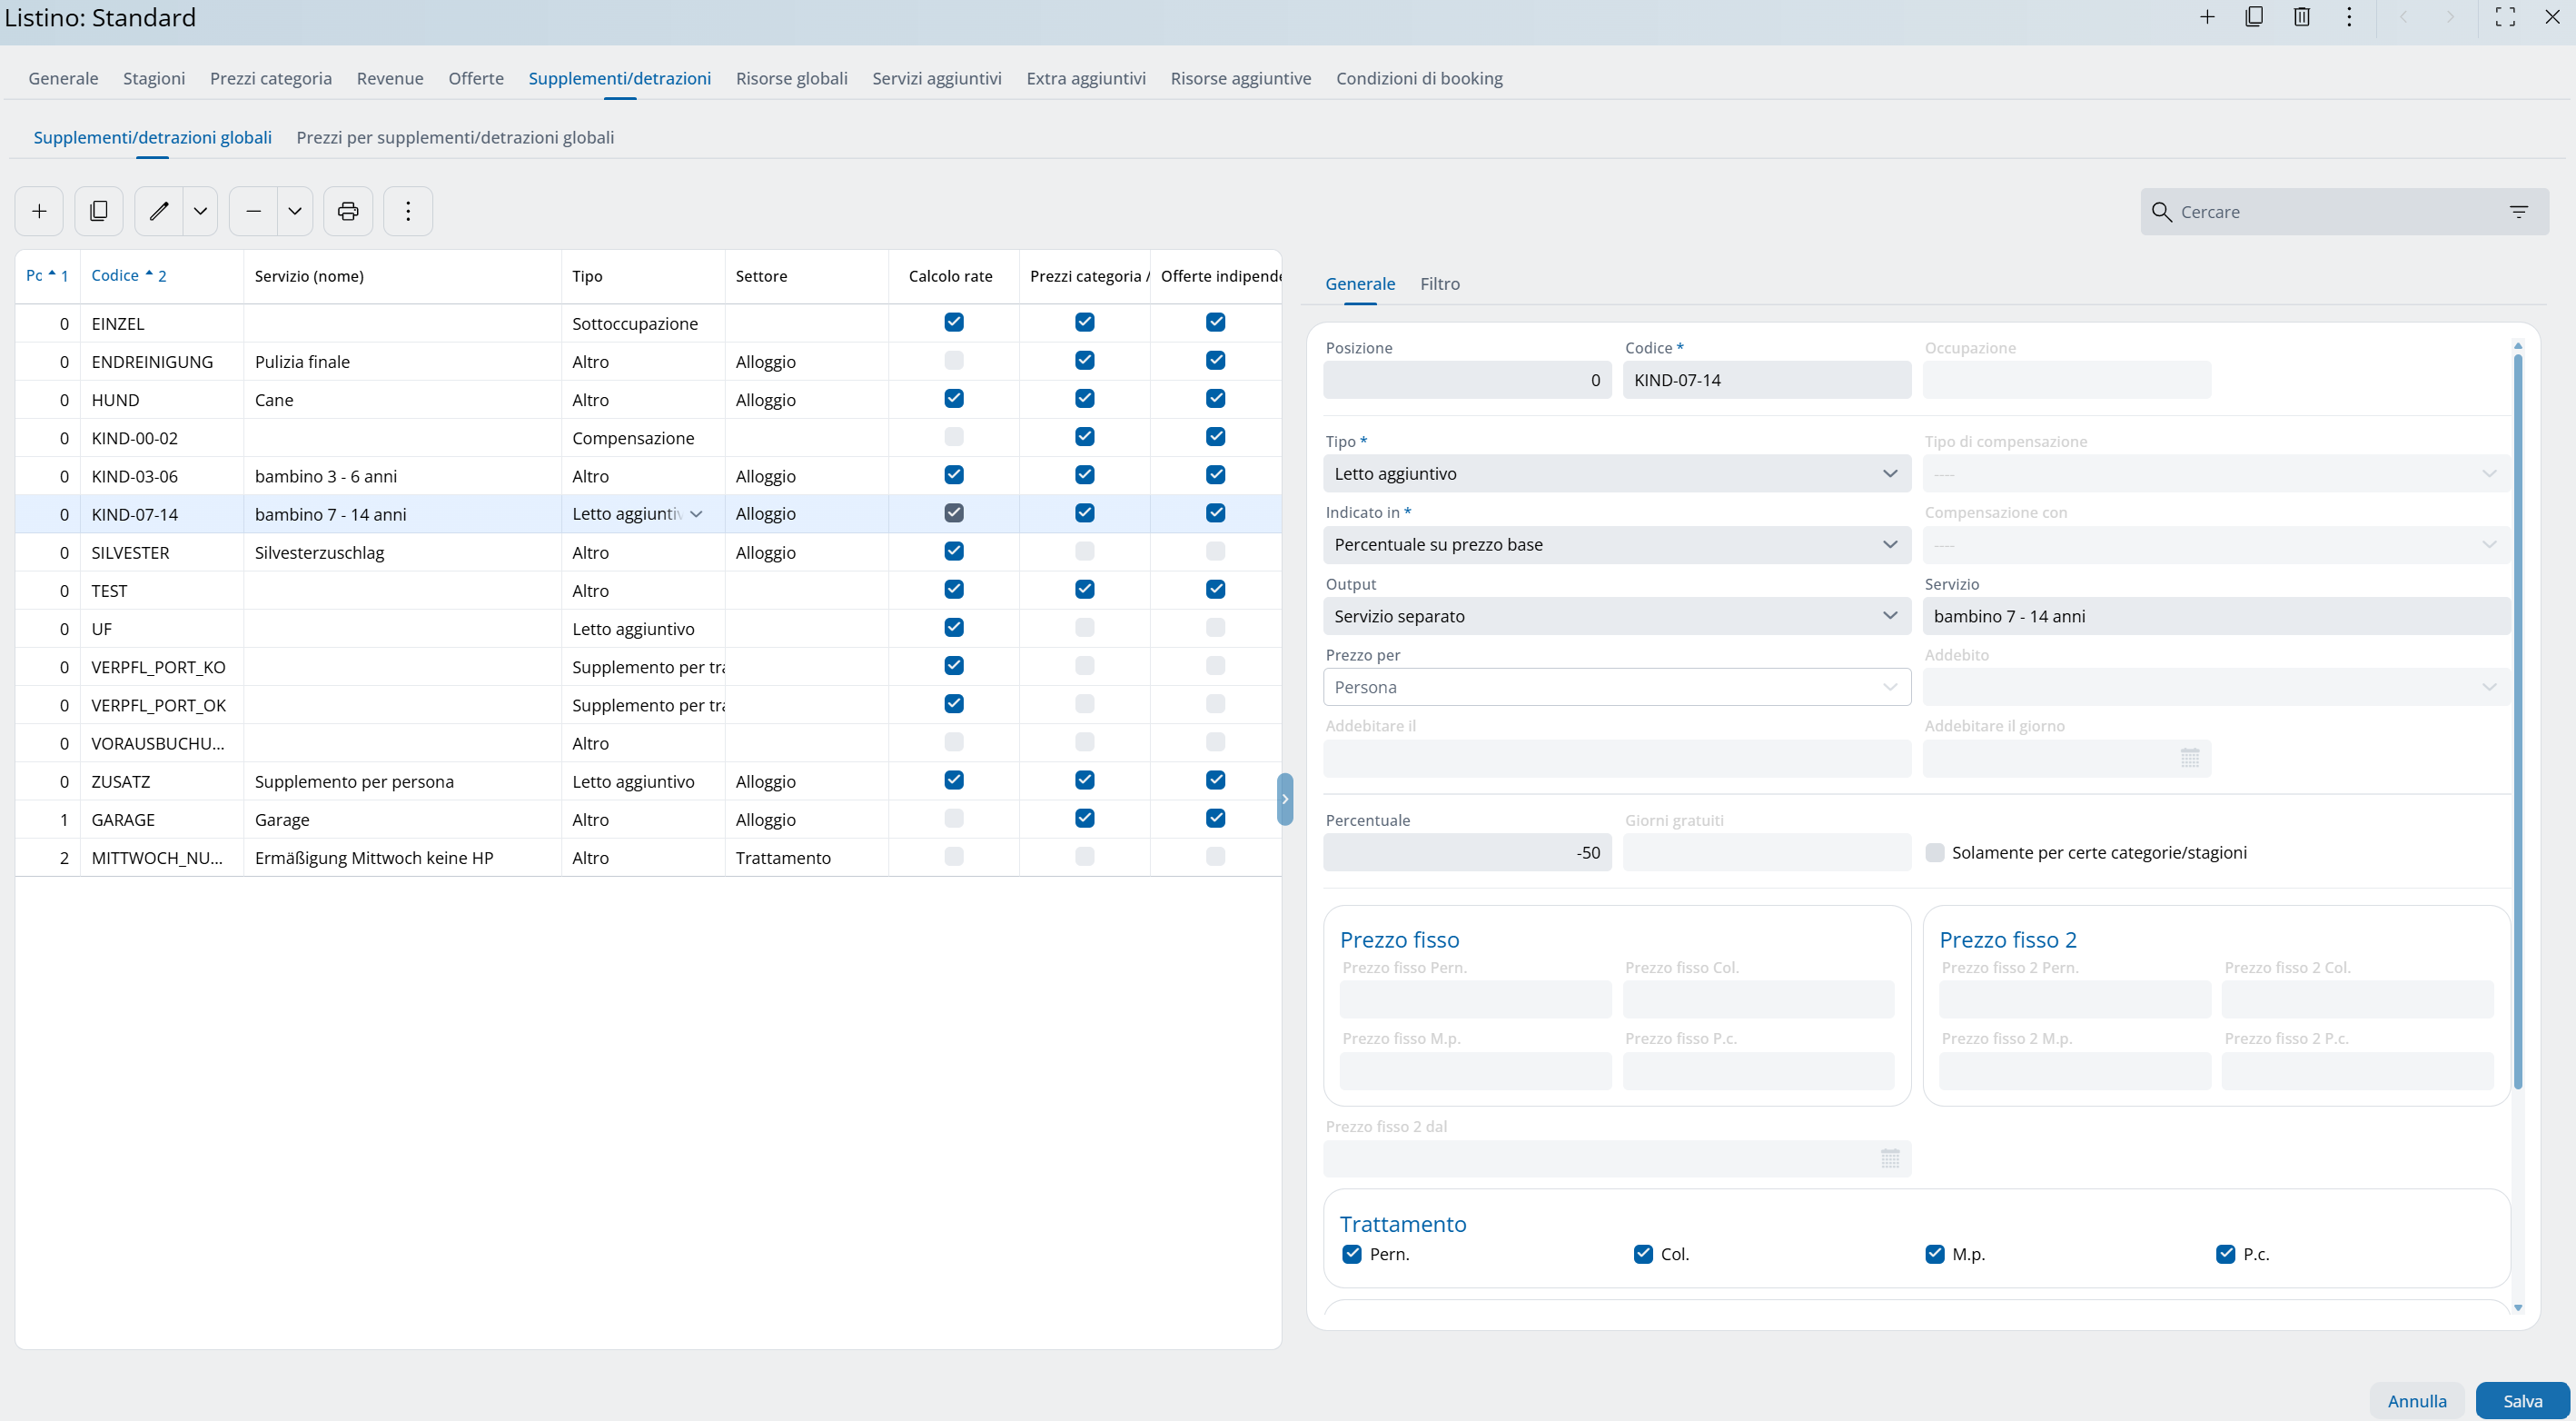The height and width of the screenshot is (1421, 2576).
Task: Open the Filtro tab in detail panel
Action: point(1439,284)
